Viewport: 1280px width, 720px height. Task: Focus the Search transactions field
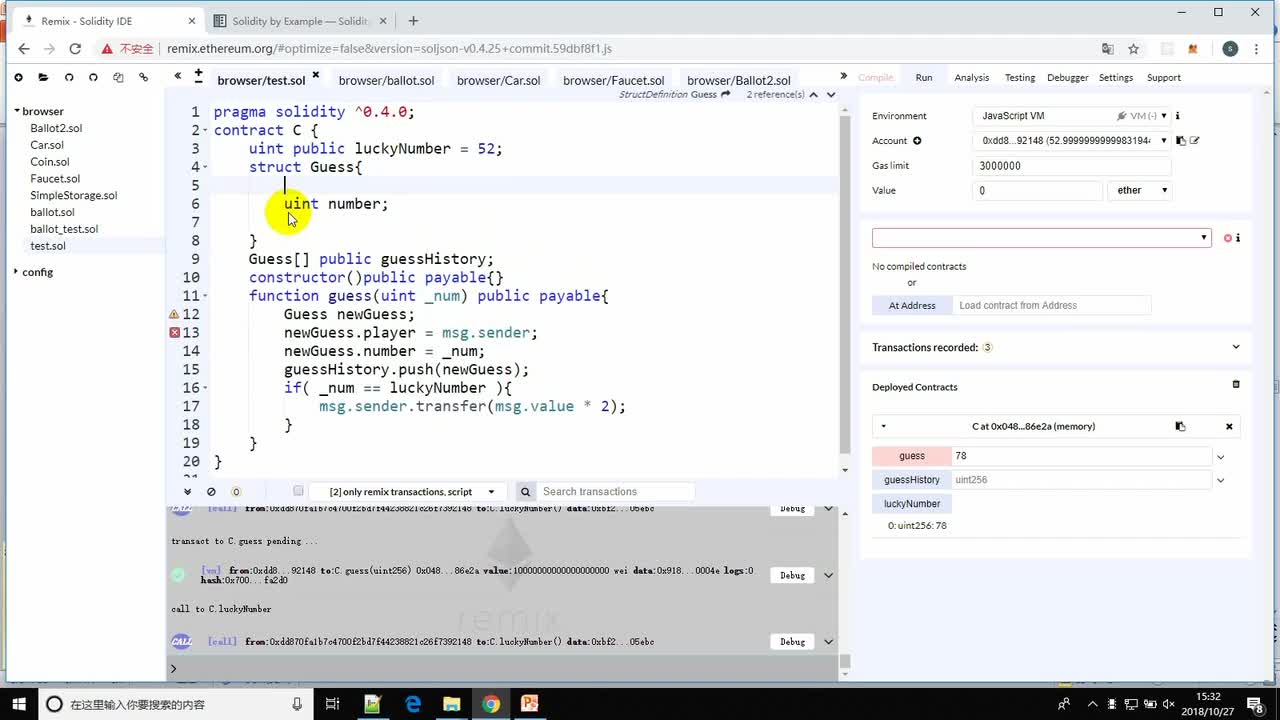pyautogui.click(x=615, y=491)
